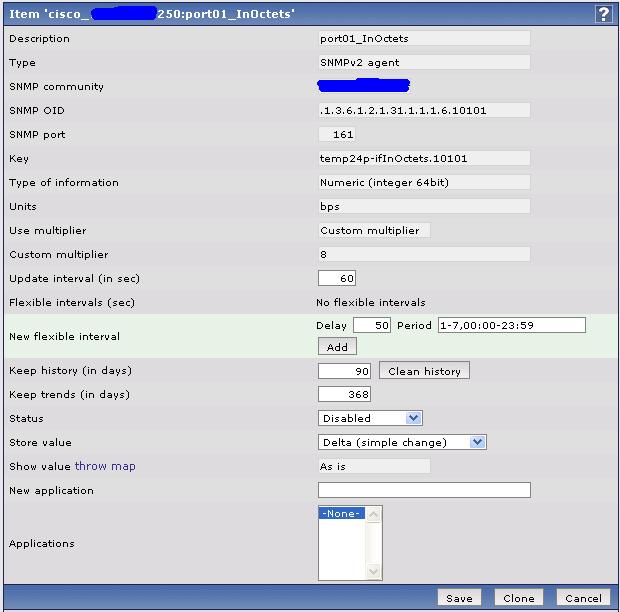Focus the Update interval field with 60

tap(337, 278)
